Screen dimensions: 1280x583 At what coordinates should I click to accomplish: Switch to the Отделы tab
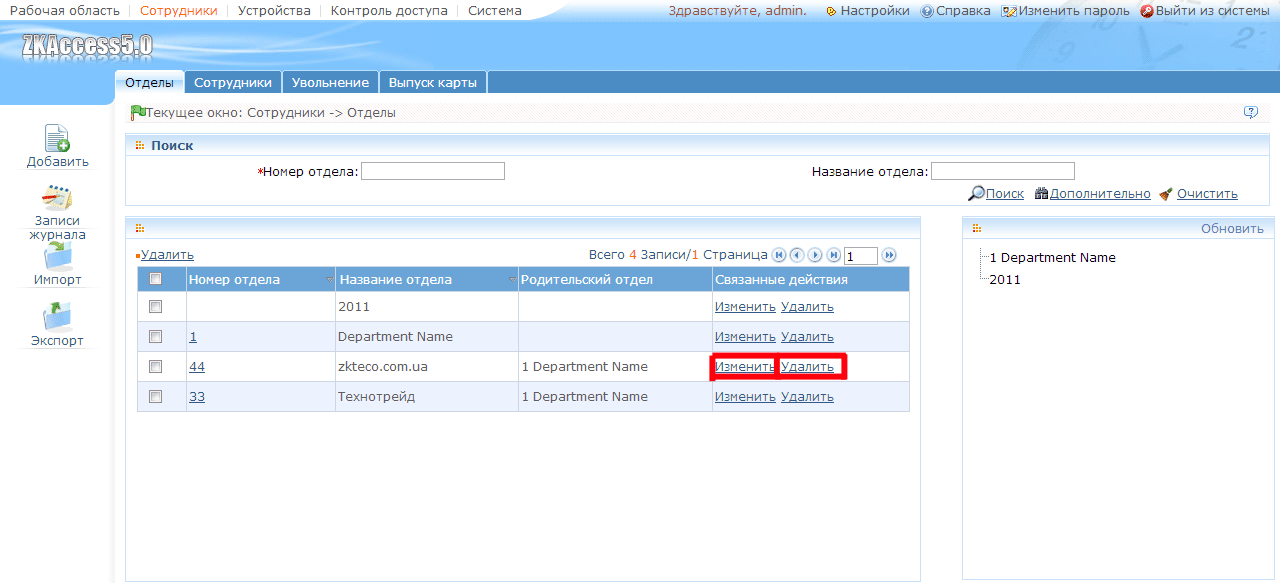pyautogui.click(x=149, y=83)
